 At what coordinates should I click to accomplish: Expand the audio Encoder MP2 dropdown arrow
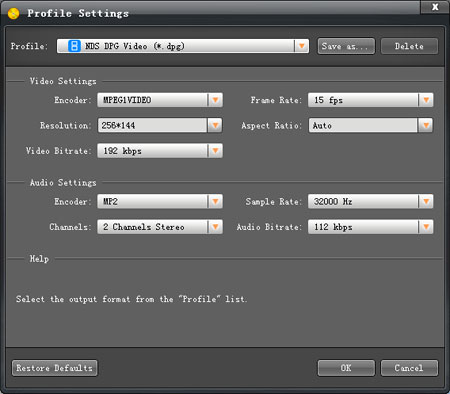tap(215, 201)
